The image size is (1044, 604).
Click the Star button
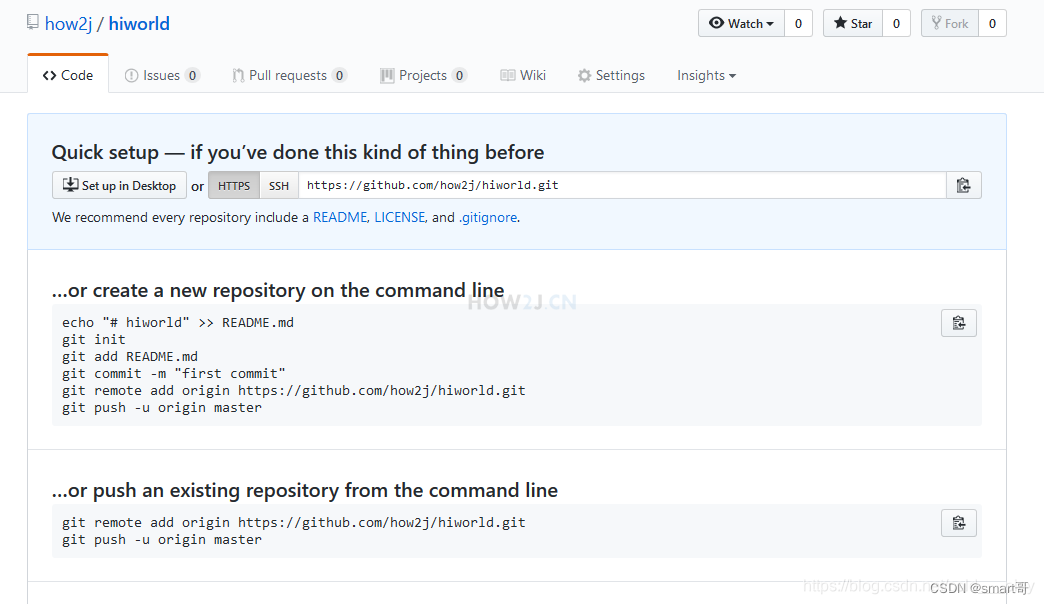click(x=853, y=23)
